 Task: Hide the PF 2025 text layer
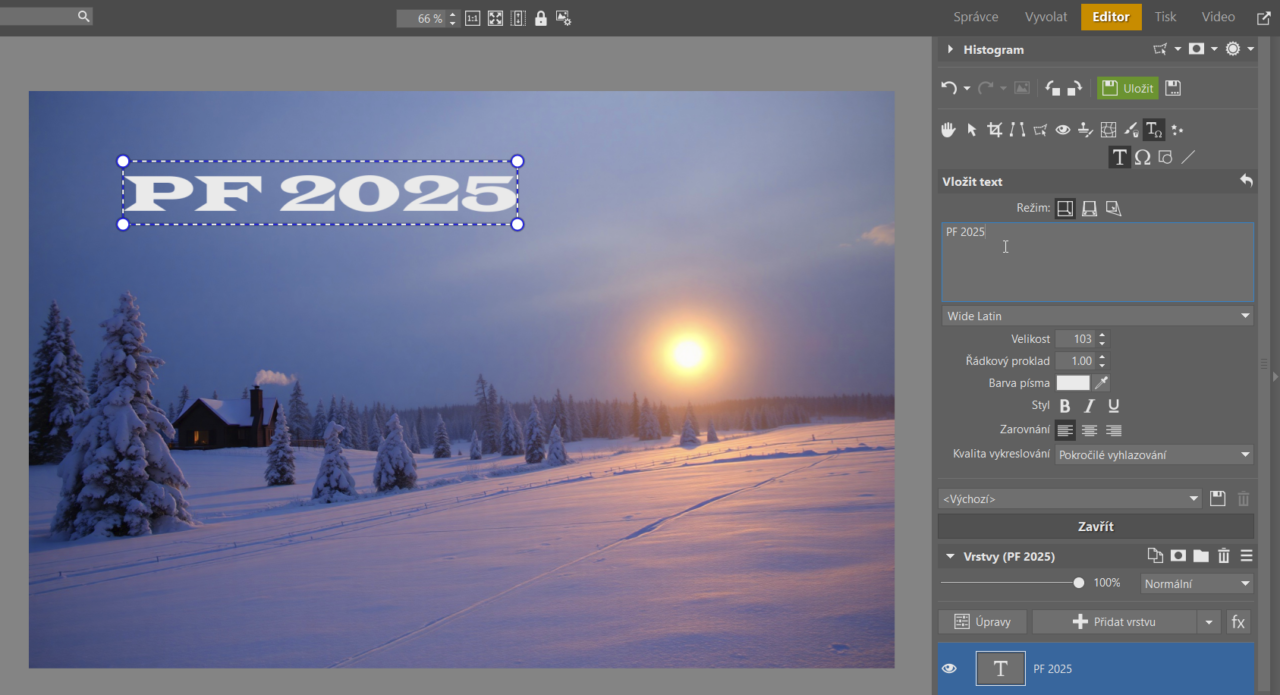click(948, 668)
